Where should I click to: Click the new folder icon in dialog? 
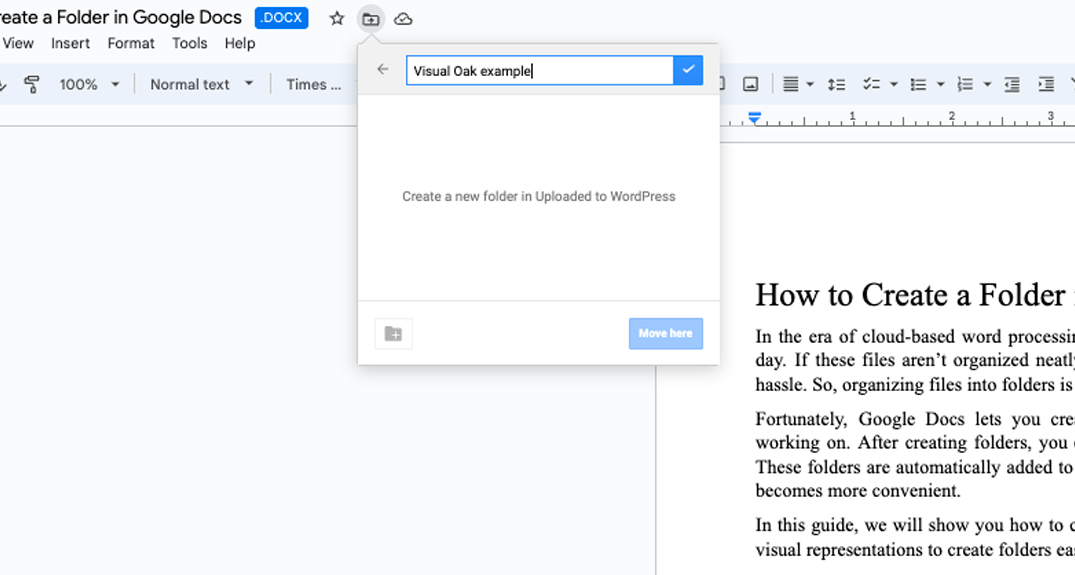[x=394, y=334]
